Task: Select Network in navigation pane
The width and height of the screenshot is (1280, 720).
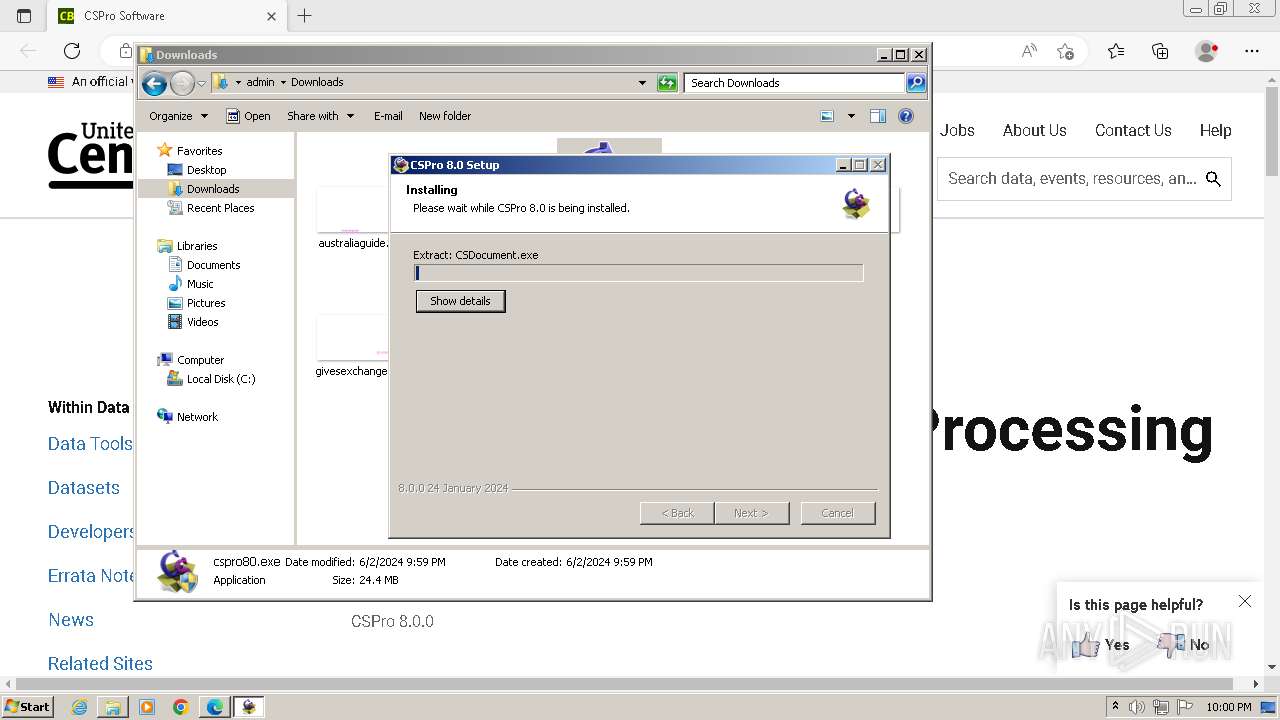Action: point(197,417)
